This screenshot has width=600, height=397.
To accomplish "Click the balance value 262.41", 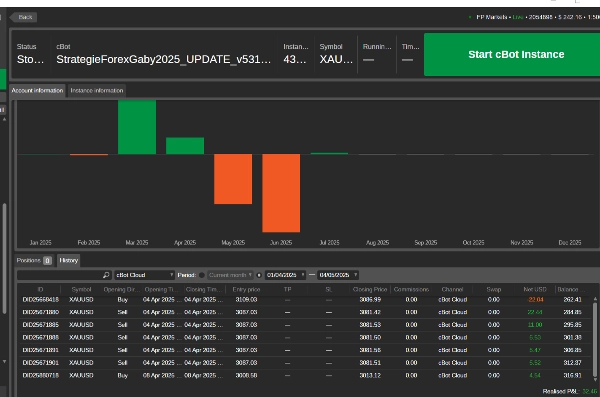I will tap(572, 299).
